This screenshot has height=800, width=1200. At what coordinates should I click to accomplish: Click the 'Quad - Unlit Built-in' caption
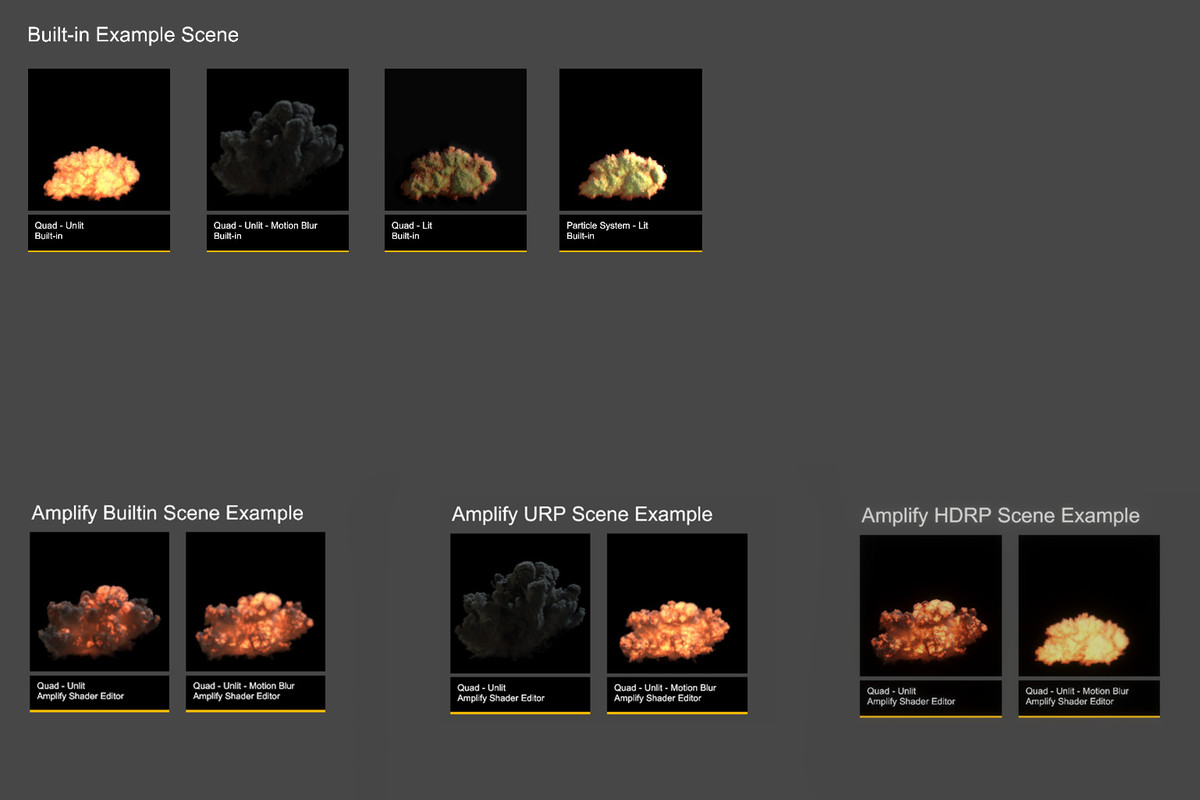click(99, 233)
